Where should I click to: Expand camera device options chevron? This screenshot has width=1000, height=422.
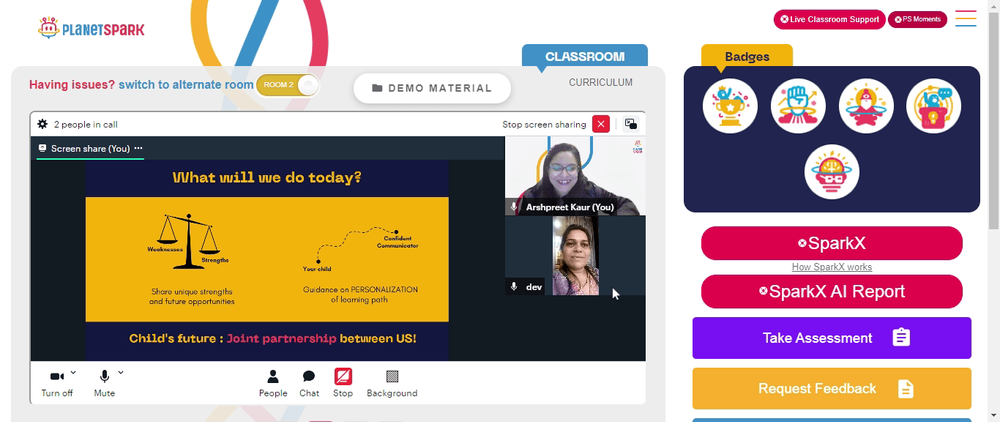(x=73, y=372)
